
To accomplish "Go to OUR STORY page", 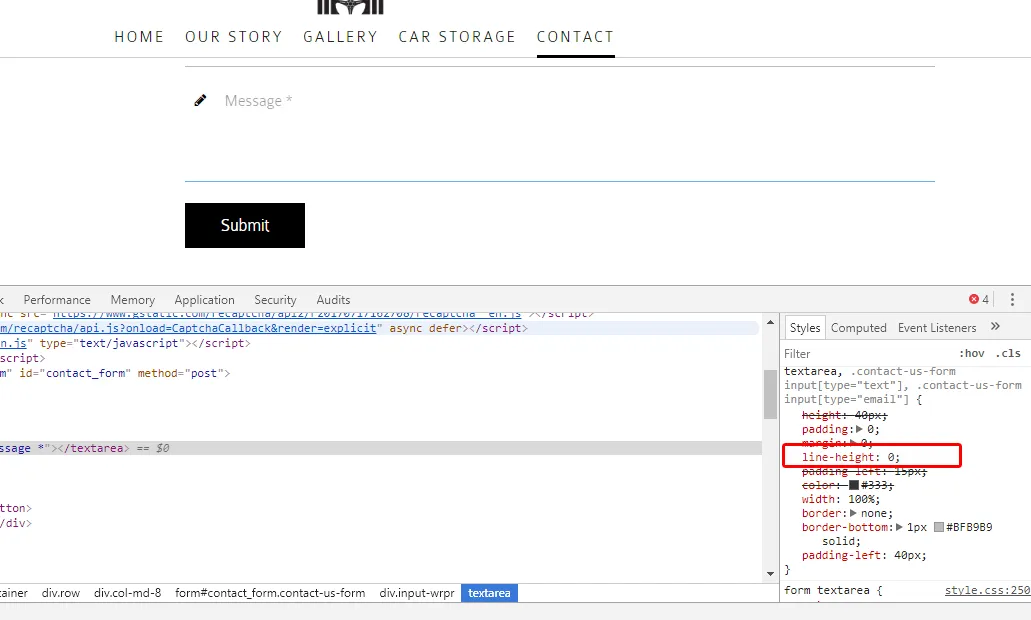I will [x=233, y=37].
